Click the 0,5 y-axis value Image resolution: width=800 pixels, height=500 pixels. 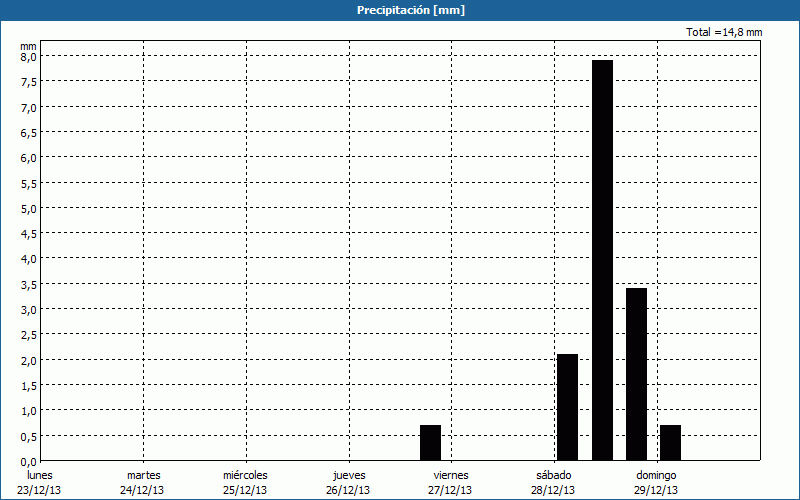(29, 437)
